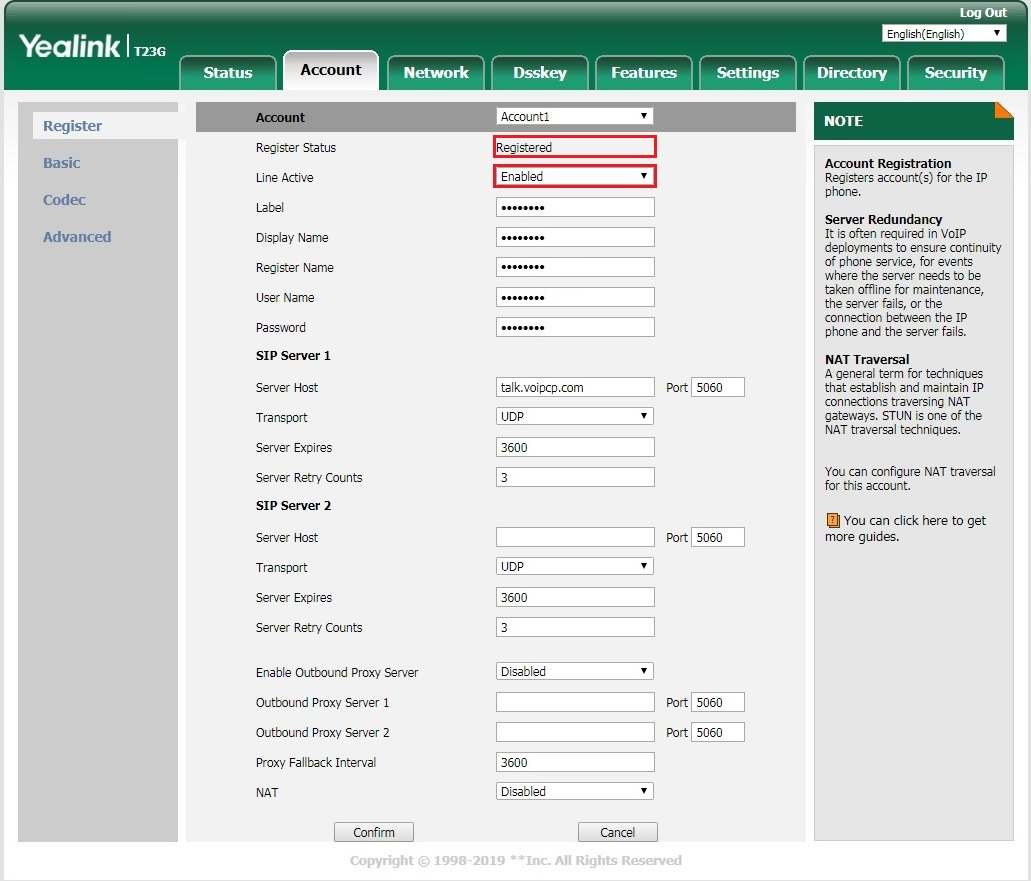Click the Proxy Fallback Interval field
1031x881 pixels.
575,762
